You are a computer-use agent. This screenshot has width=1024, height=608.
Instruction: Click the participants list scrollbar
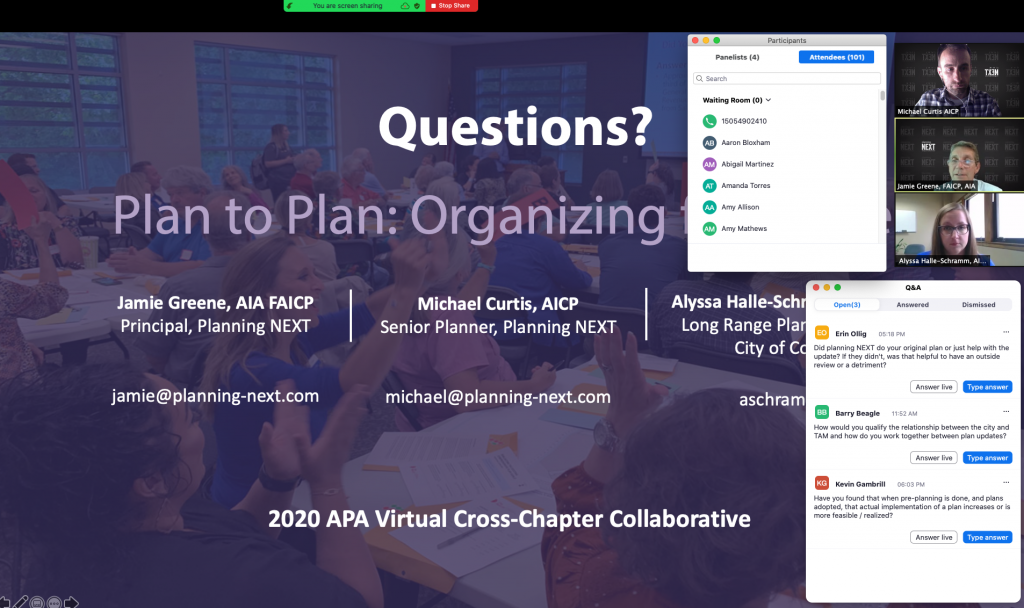pos(882,97)
